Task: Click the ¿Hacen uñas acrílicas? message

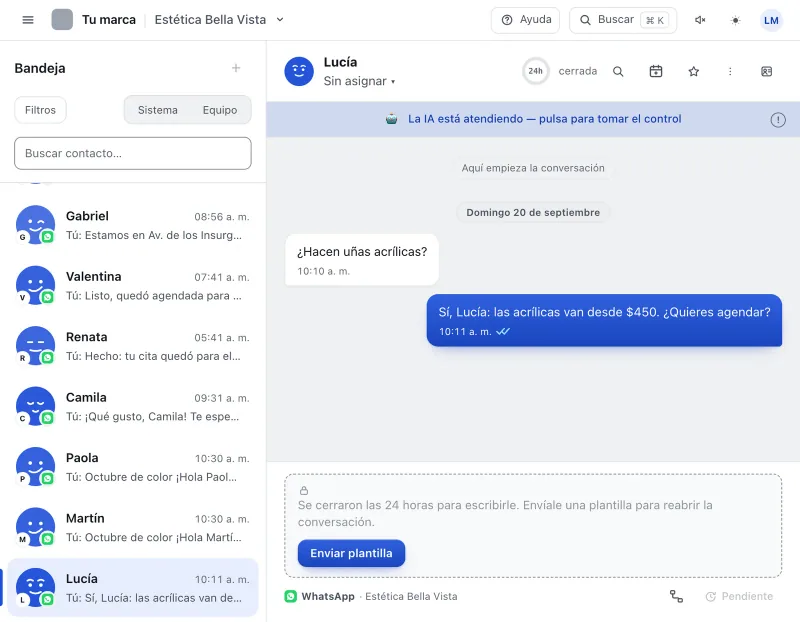Action: [x=362, y=259]
